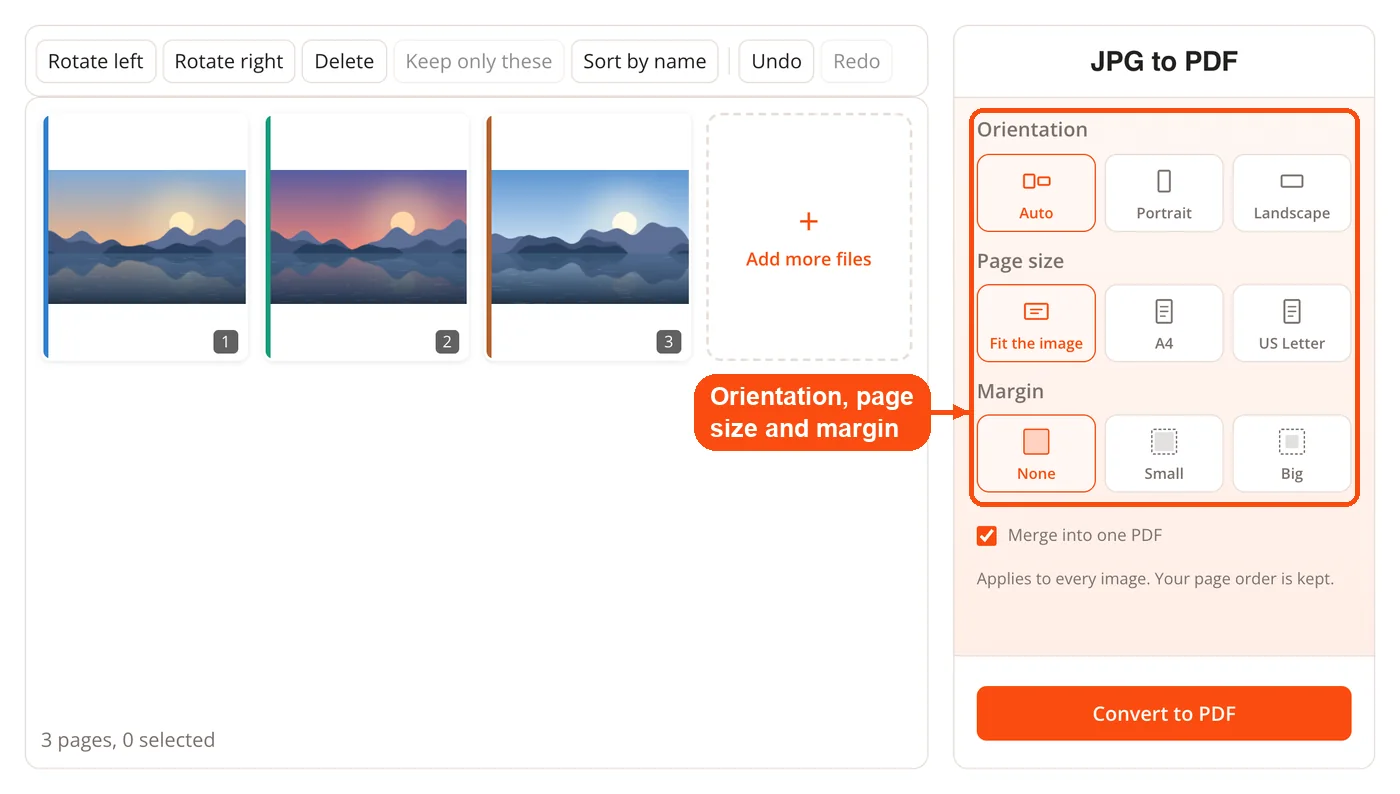Select the third image thumbnail
This screenshot has height=794, width=1400.
589,237
